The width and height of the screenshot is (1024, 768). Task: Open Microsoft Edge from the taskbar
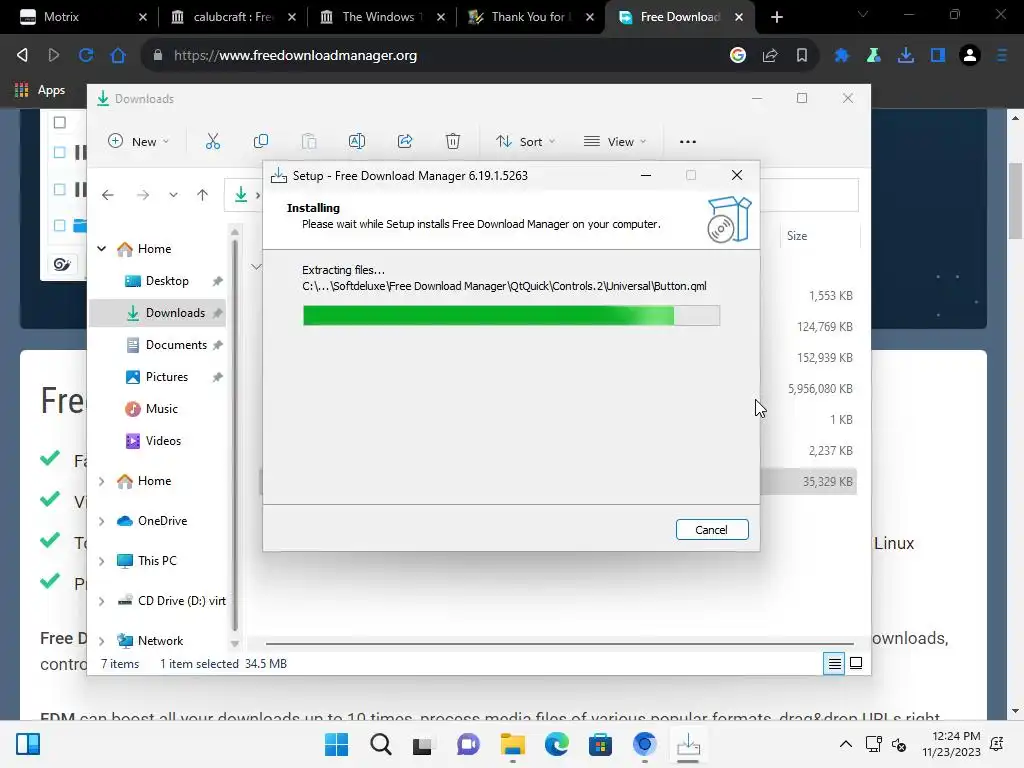pyautogui.click(x=556, y=744)
